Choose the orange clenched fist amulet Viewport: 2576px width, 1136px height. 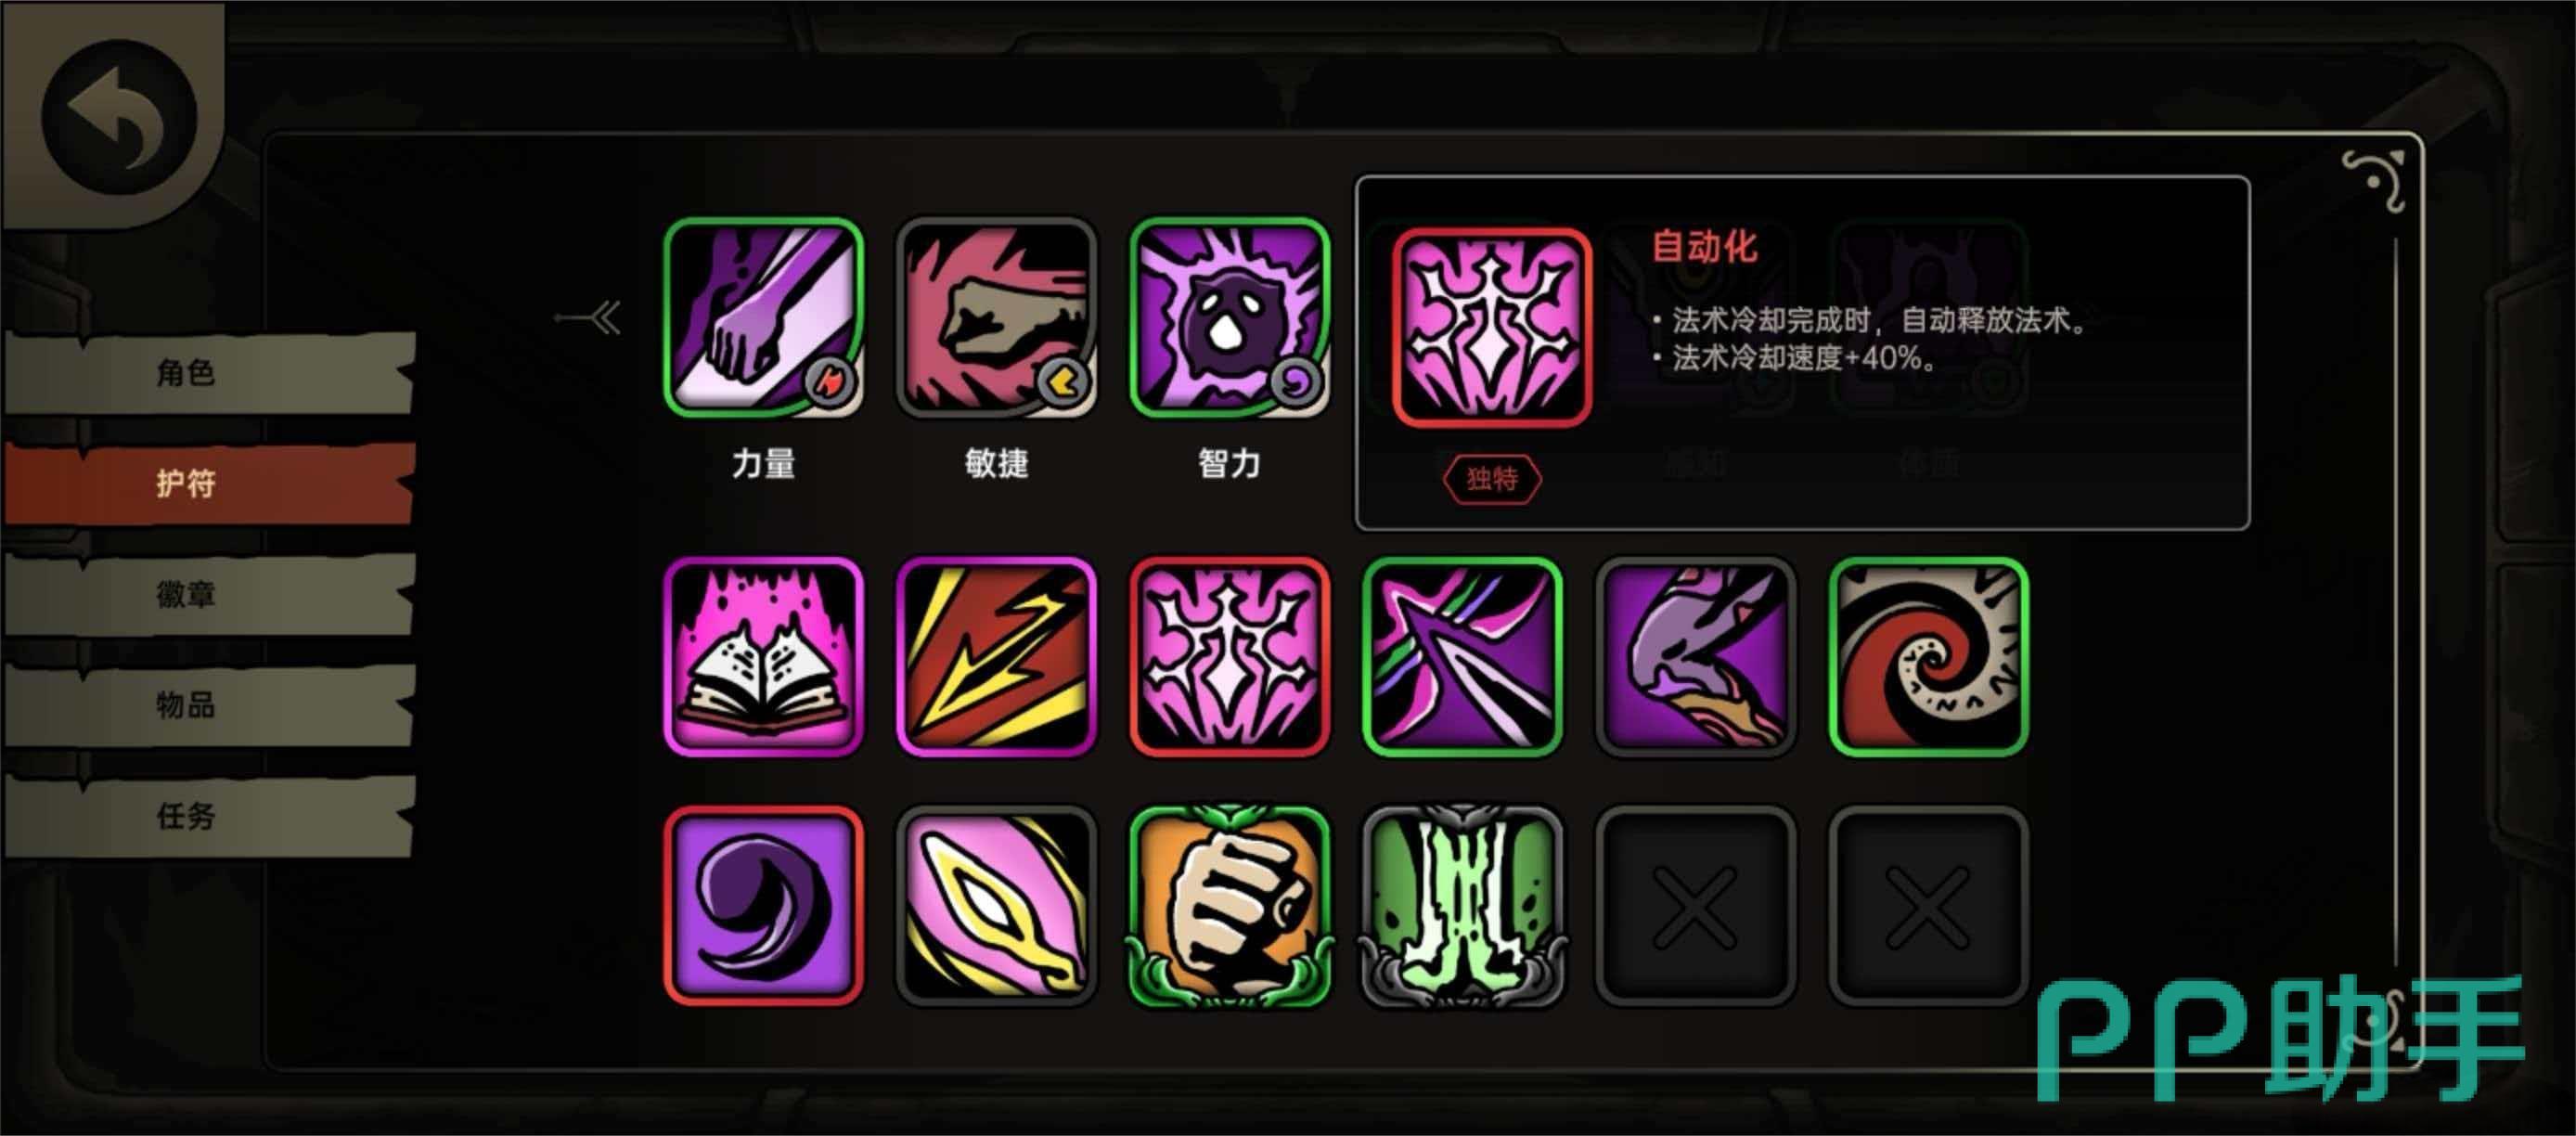[x=1229, y=906]
